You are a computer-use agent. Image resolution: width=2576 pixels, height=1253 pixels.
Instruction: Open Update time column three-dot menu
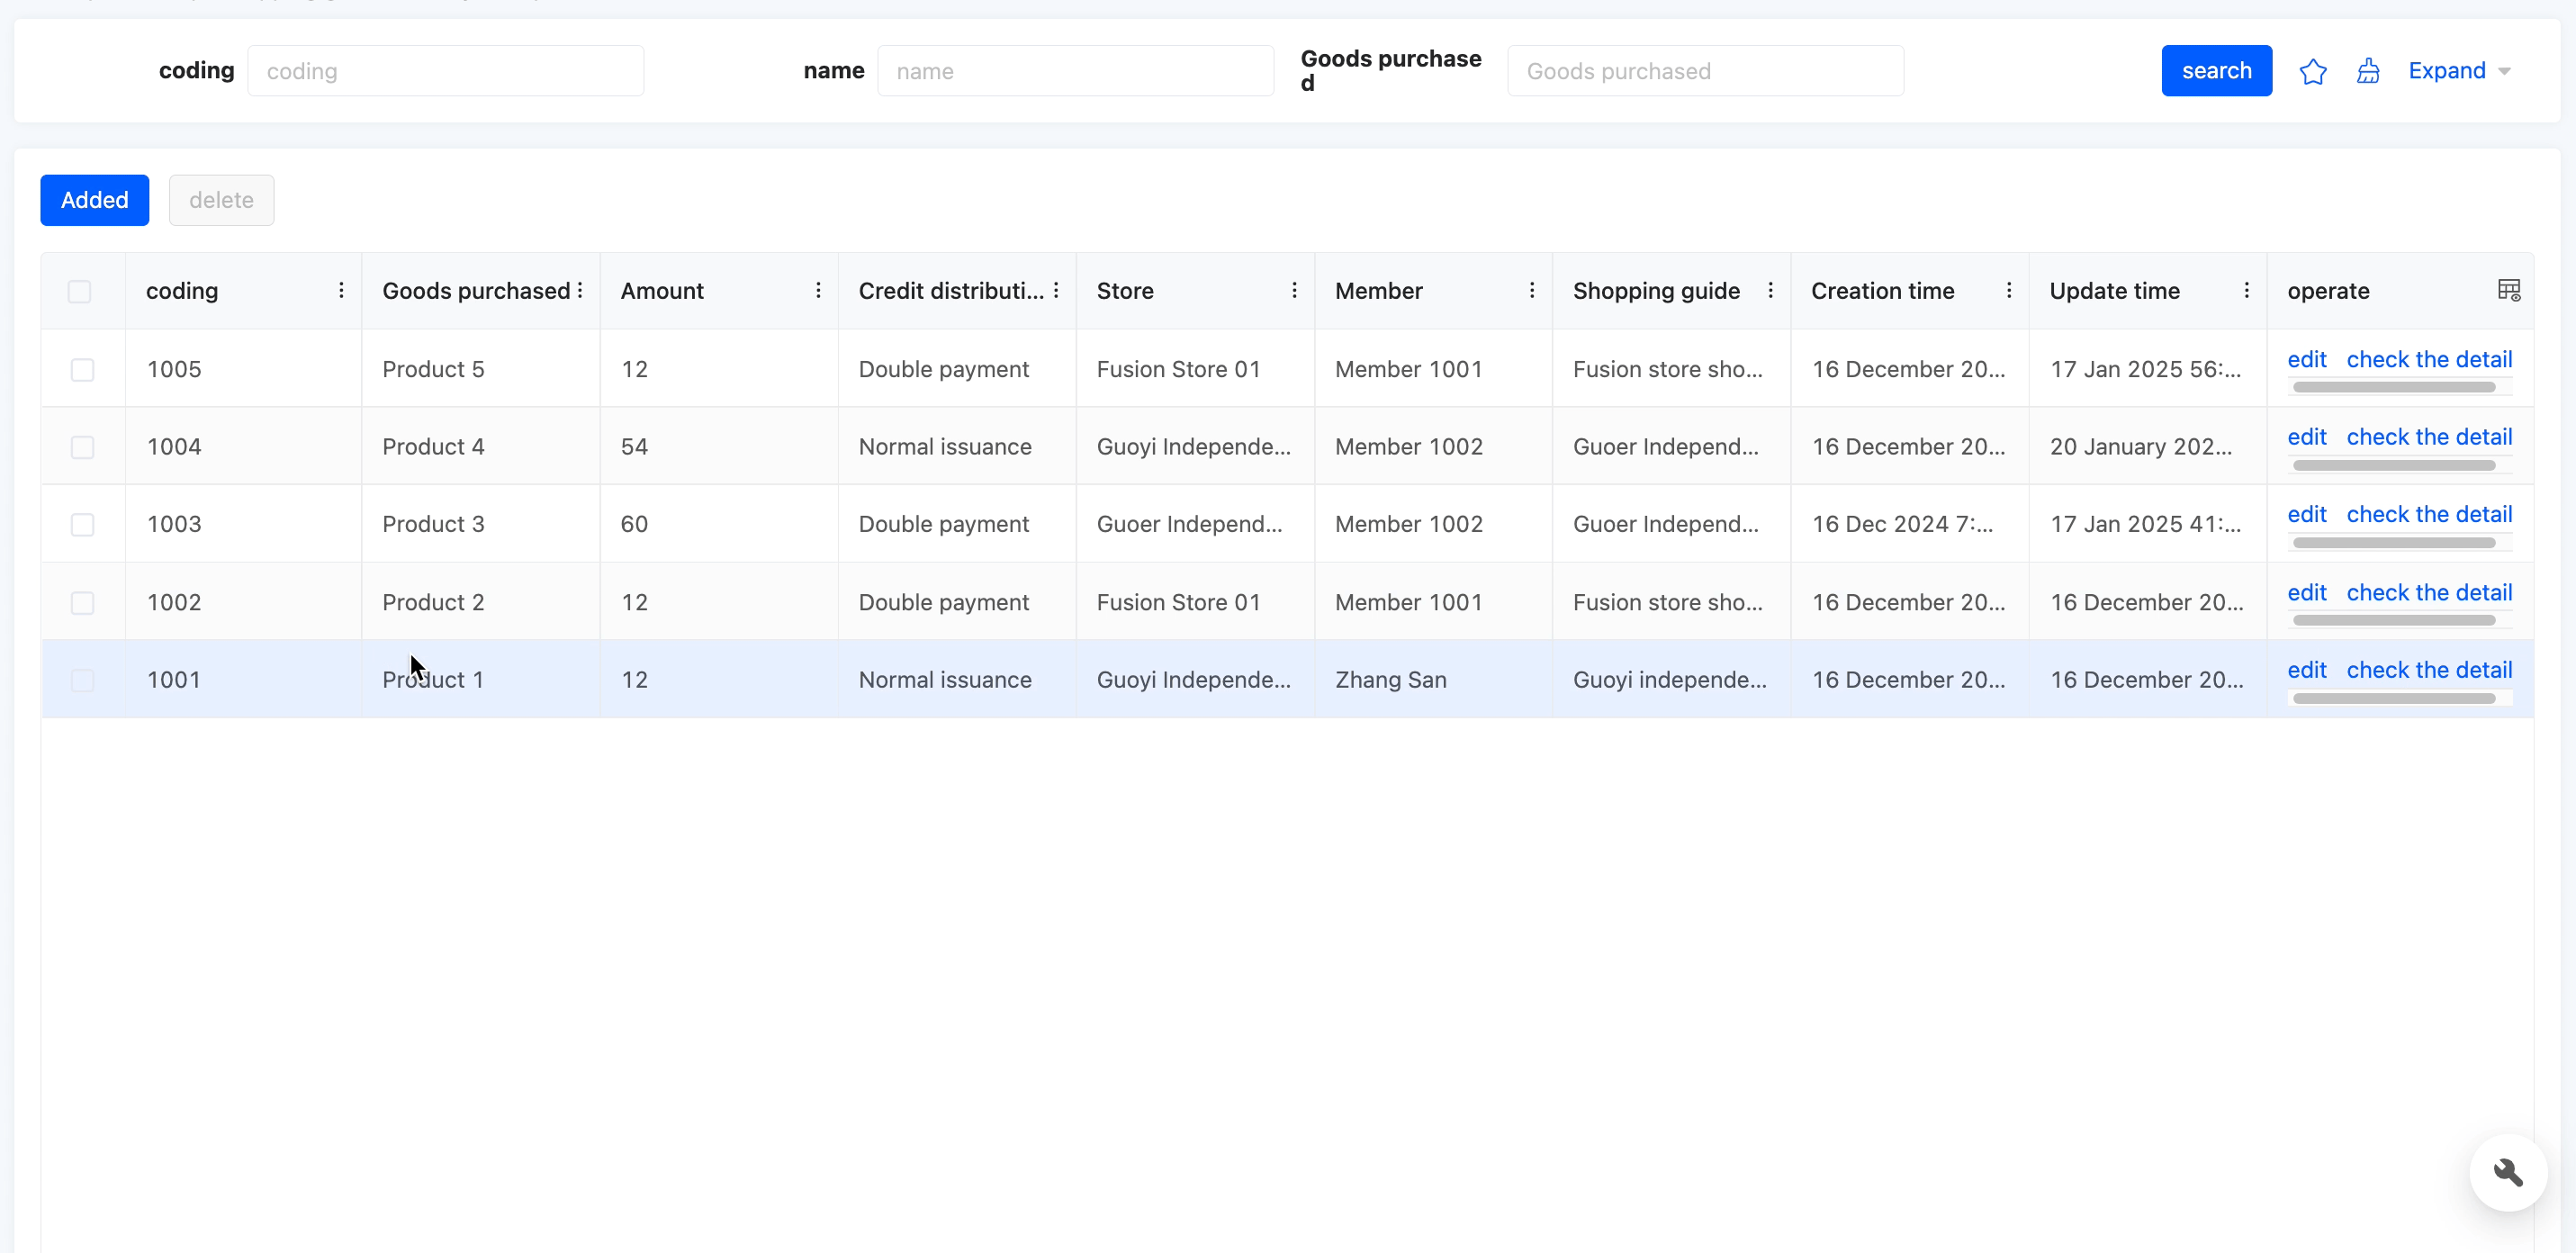[2246, 290]
